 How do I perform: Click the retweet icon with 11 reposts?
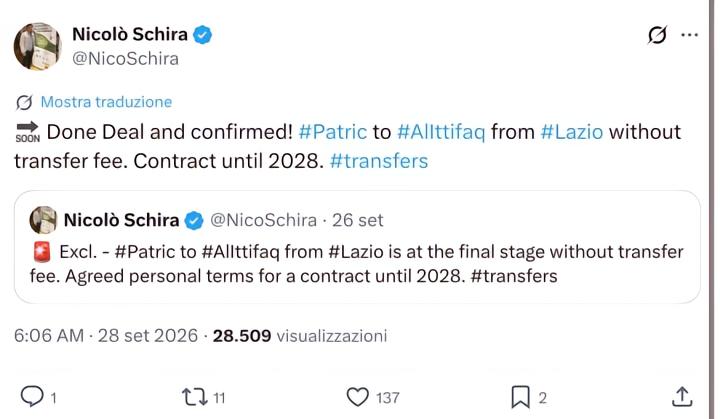tap(195, 397)
